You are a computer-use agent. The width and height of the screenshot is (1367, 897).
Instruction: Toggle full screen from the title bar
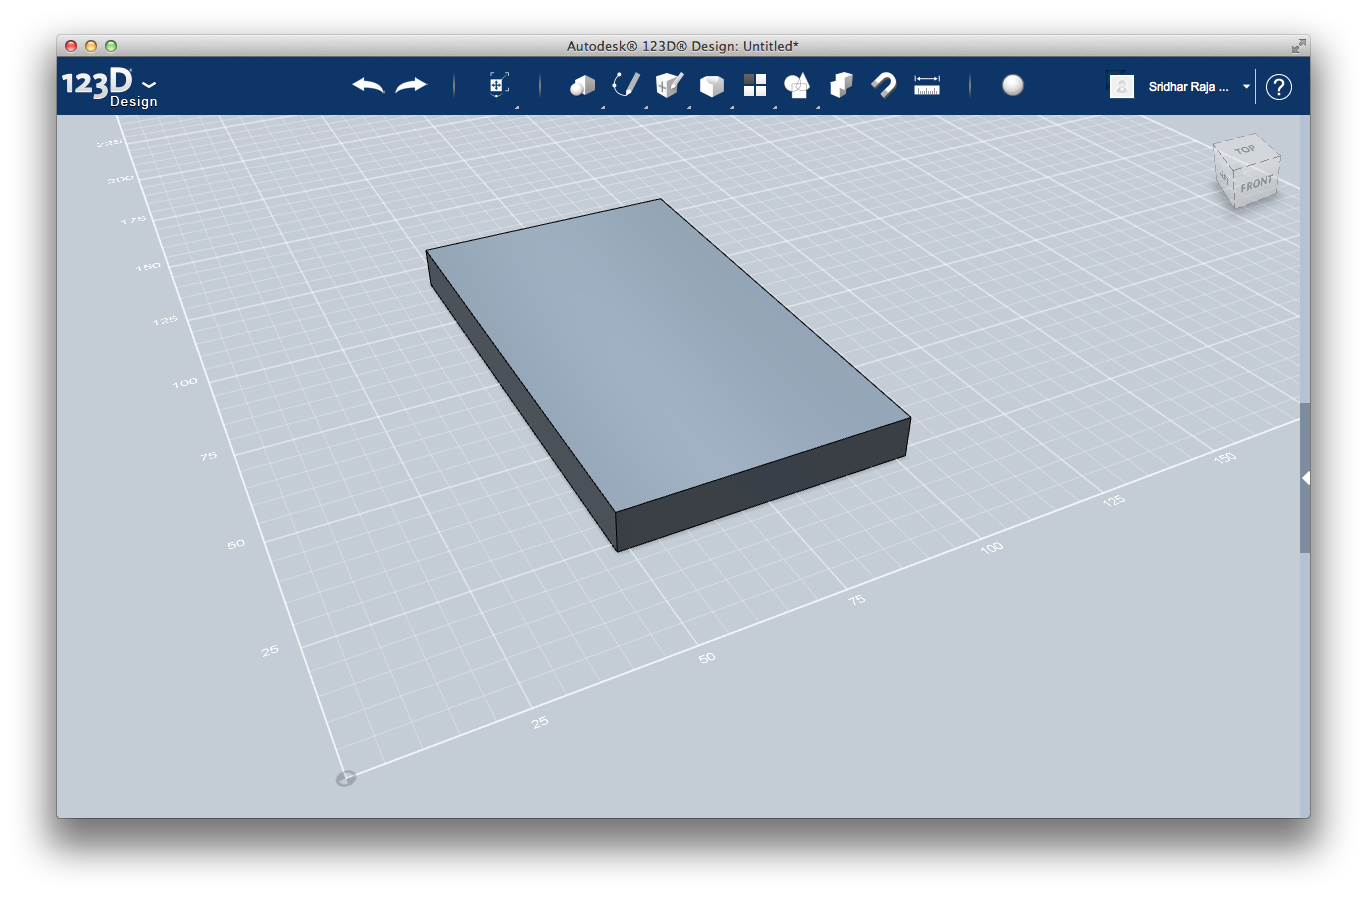click(1298, 45)
